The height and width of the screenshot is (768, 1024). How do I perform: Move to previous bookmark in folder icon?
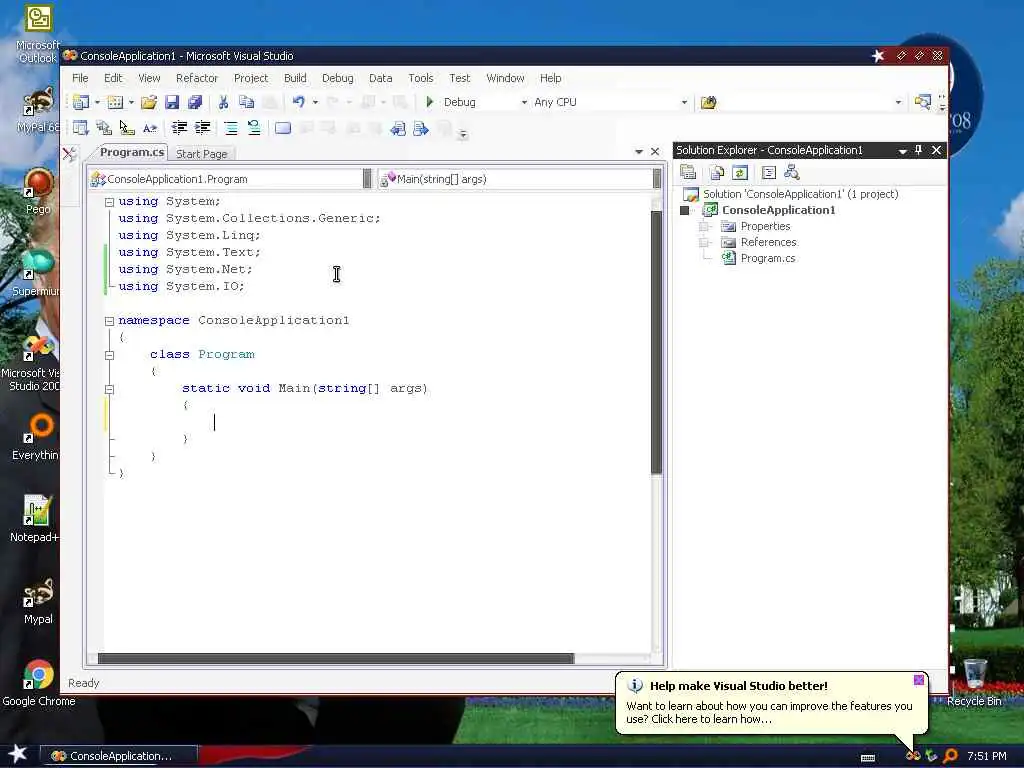click(x=398, y=129)
